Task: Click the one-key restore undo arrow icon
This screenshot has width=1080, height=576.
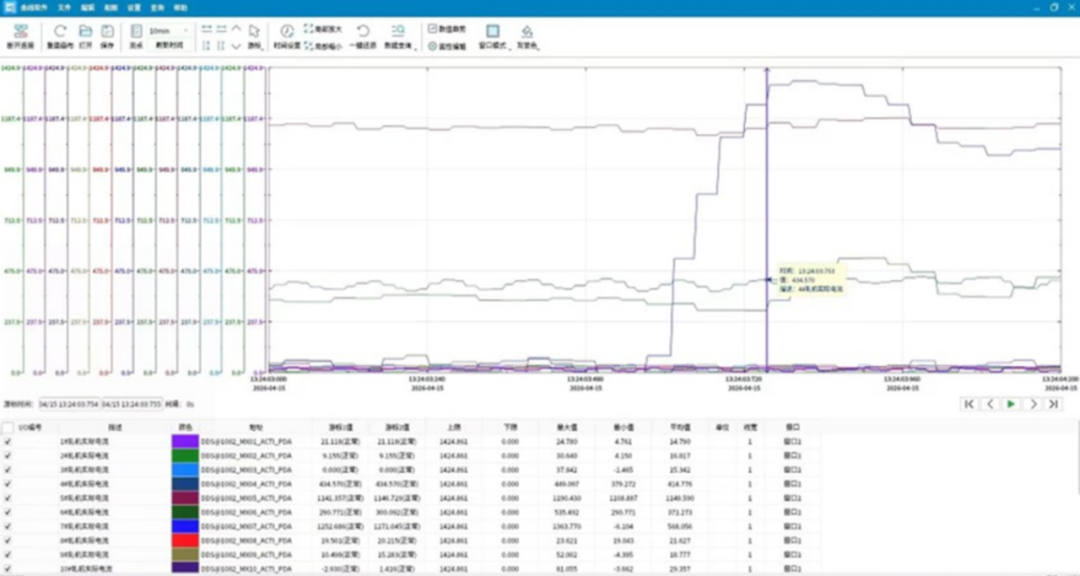Action: coord(363,31)
